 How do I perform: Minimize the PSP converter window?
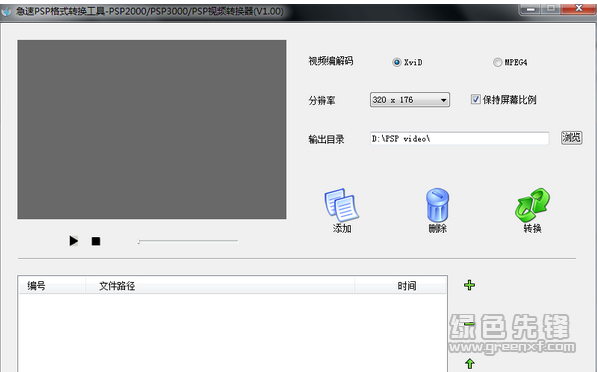coord(530,8)
